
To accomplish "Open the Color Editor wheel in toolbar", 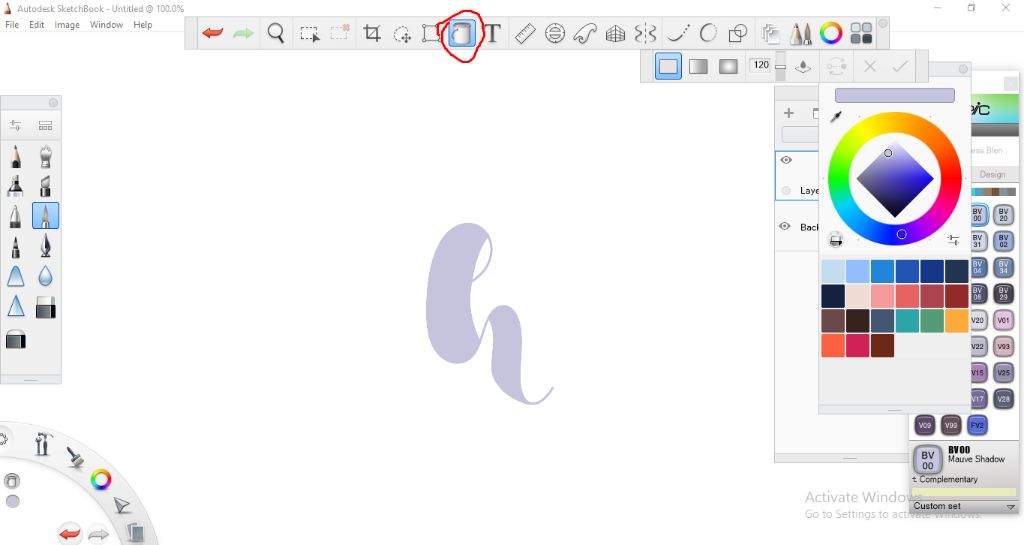I will [x=831, y=33].
